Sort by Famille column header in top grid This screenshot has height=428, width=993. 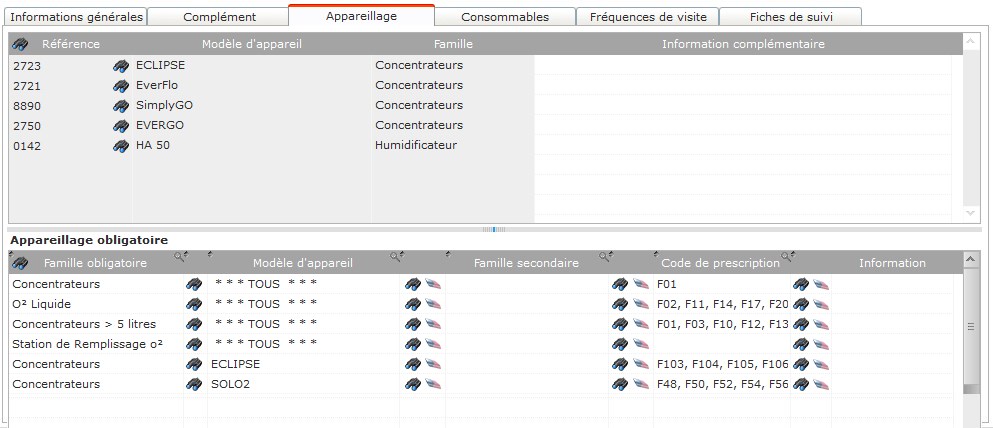[x=453, y=45]
